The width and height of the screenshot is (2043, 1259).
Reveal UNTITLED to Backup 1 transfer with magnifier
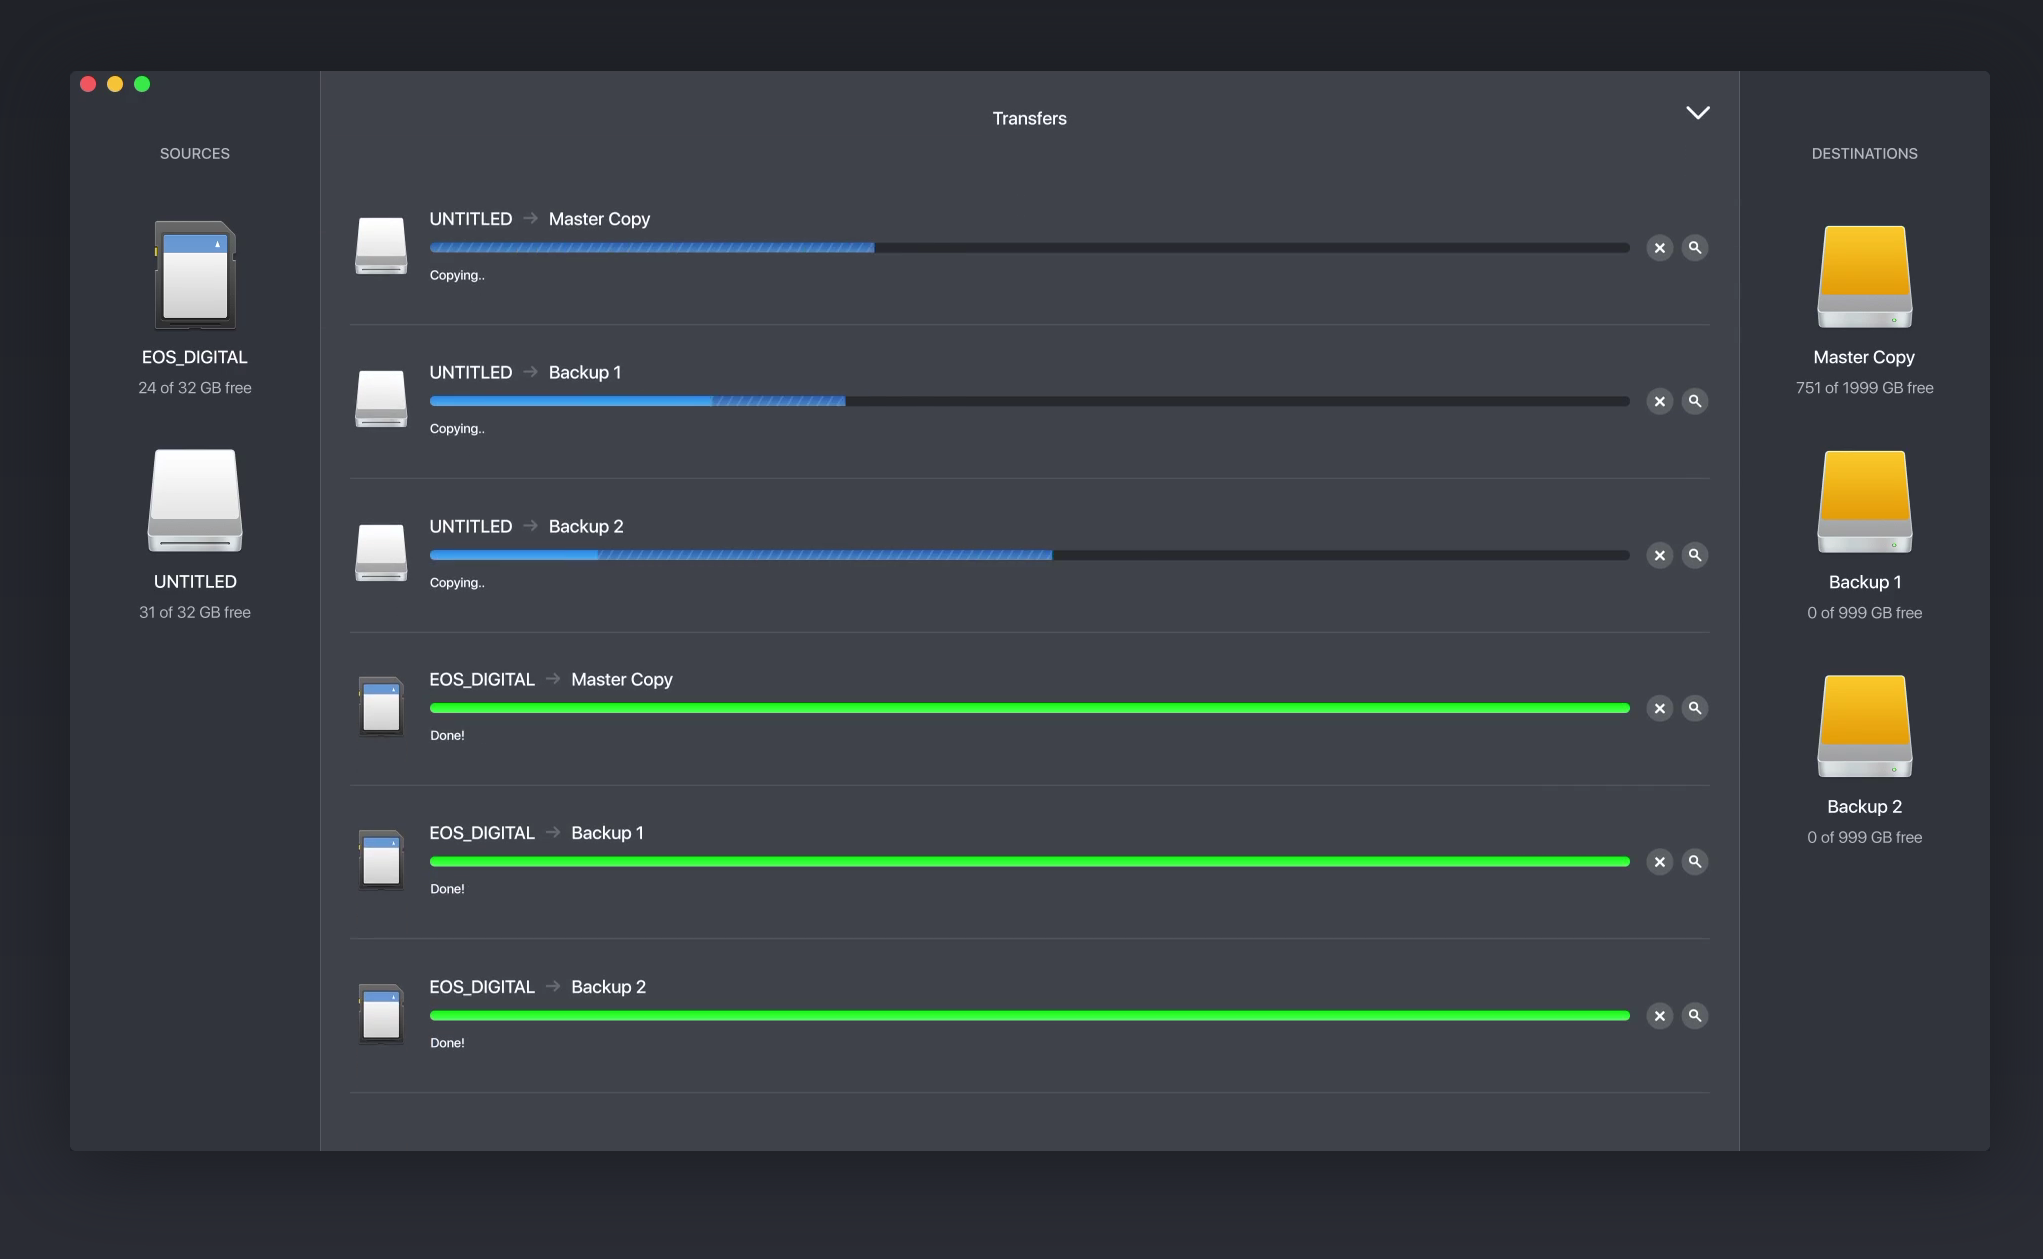coord(1694,401)
